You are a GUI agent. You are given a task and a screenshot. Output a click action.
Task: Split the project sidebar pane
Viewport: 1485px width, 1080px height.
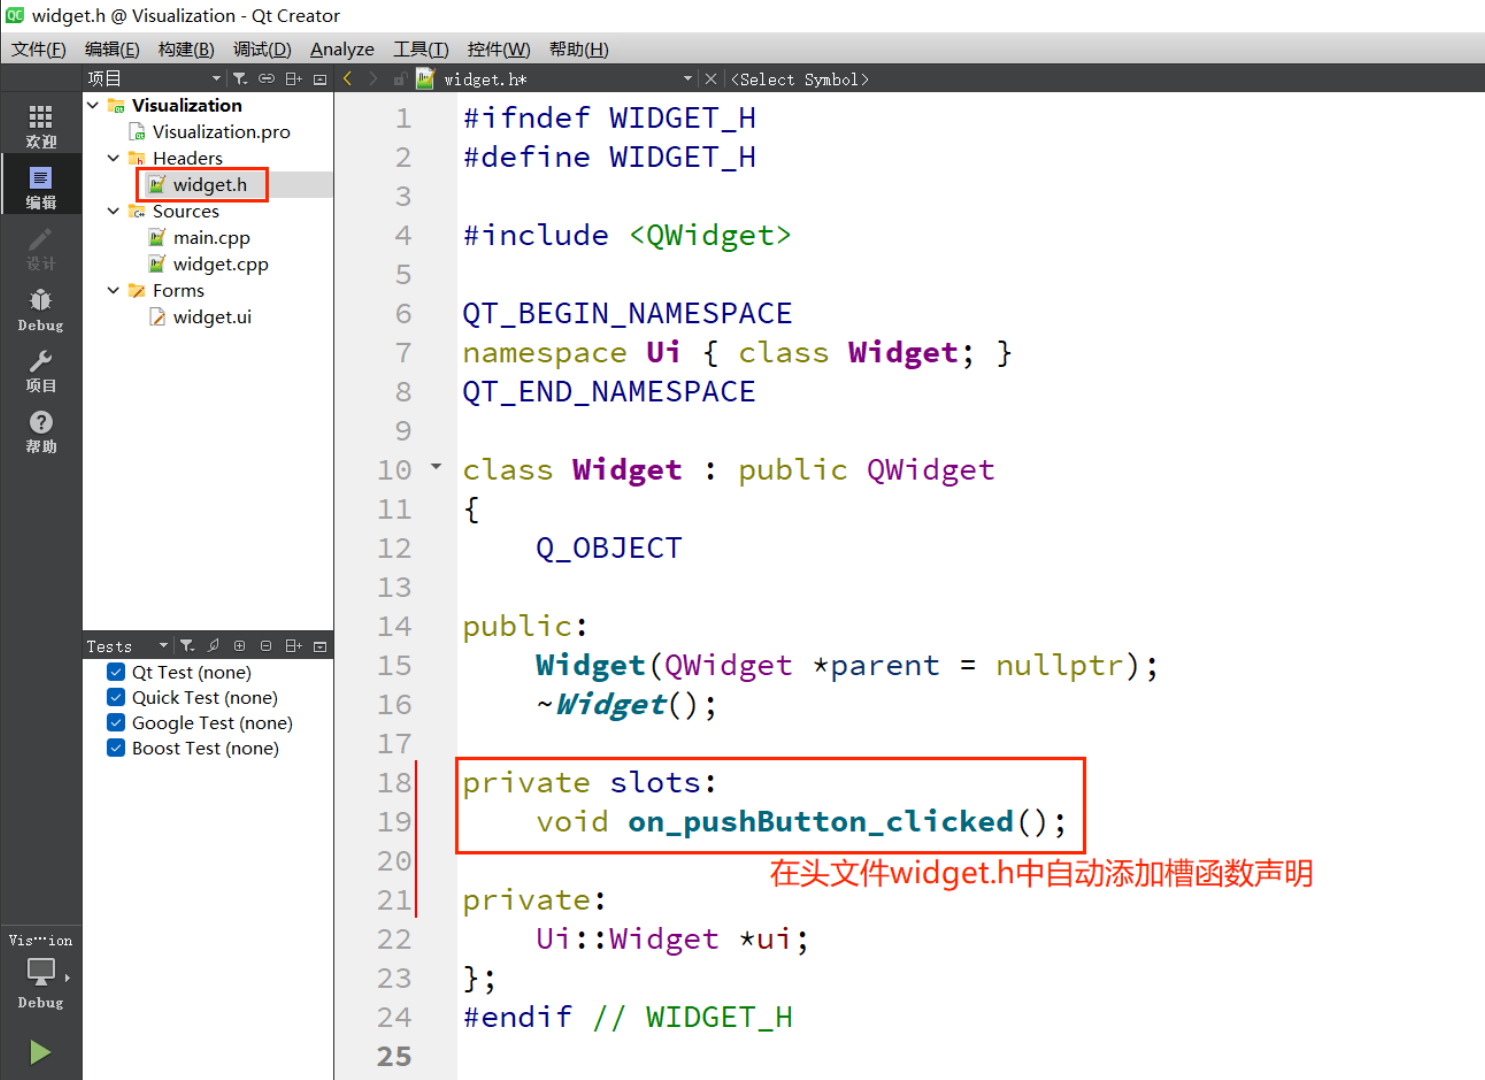pos(293,78)
